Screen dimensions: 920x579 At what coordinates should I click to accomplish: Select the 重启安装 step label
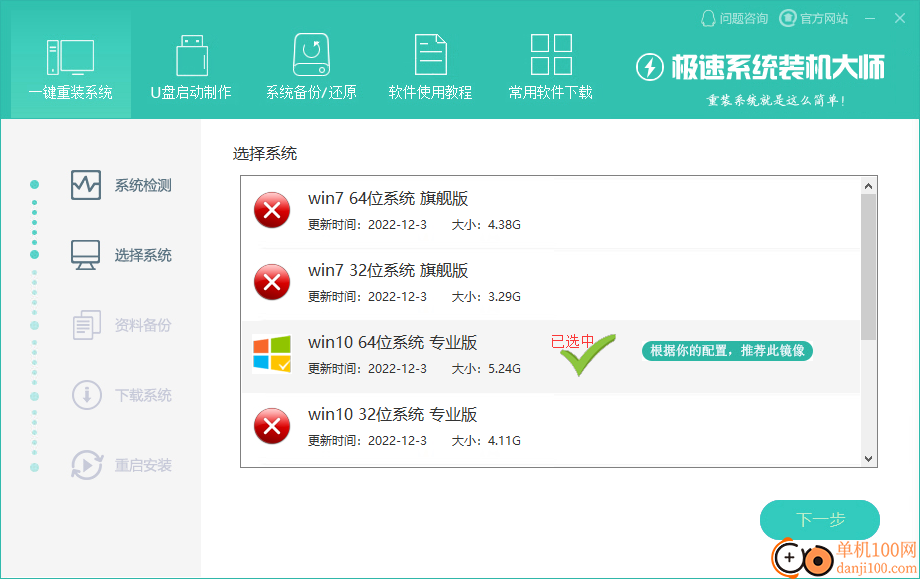(143, 465)
